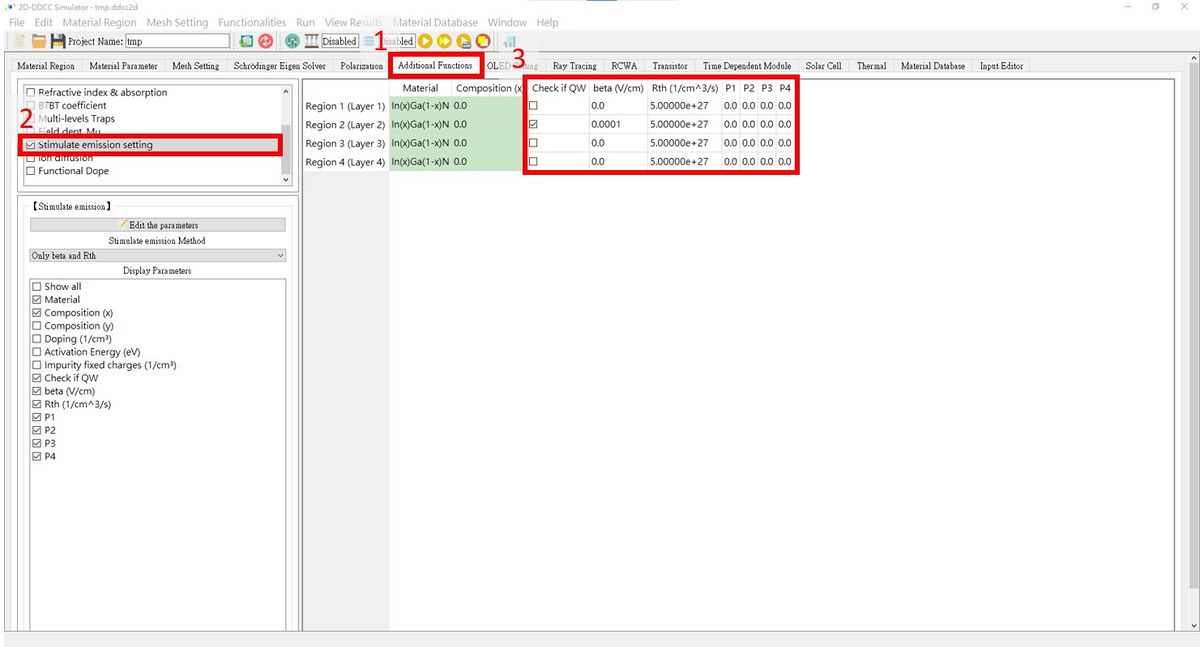
Task: Click the Project Name input field
Action: (x=177, y=41)
